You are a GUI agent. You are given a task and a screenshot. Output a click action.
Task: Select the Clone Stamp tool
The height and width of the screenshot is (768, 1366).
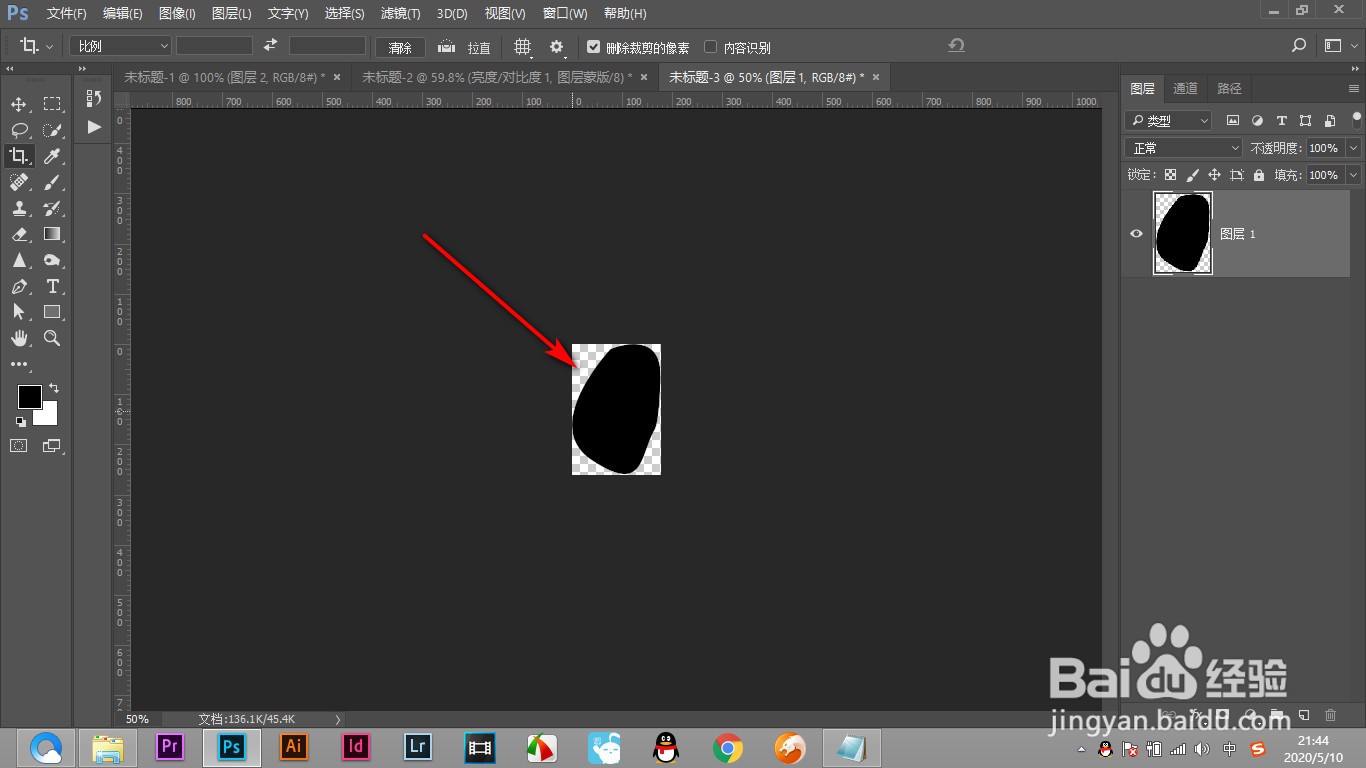(18, 208)
